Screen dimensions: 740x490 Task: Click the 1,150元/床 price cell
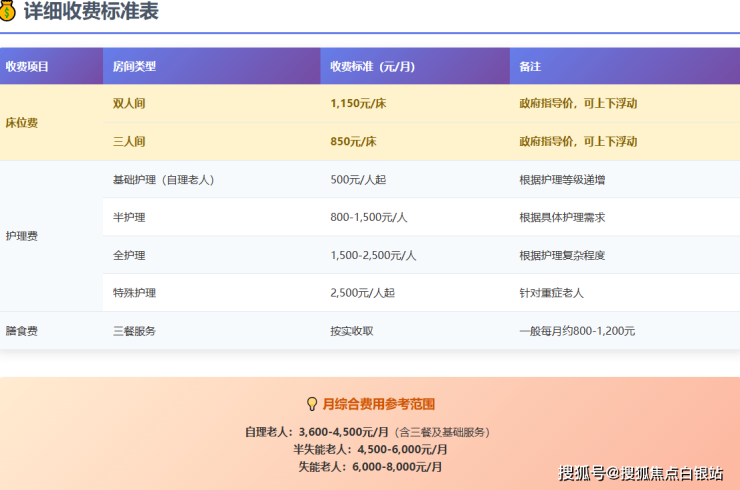pyautogui.click(x=415, y=103)
